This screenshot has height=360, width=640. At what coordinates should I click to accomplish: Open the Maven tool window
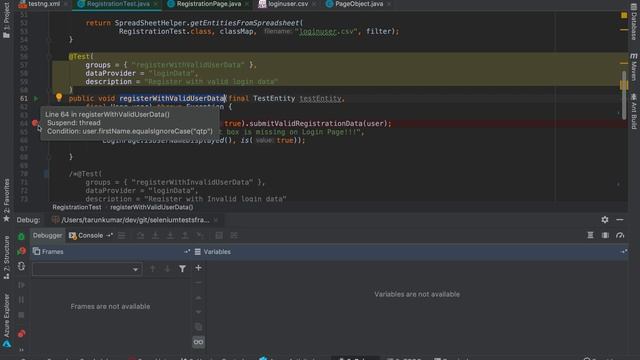click(633, 67)
